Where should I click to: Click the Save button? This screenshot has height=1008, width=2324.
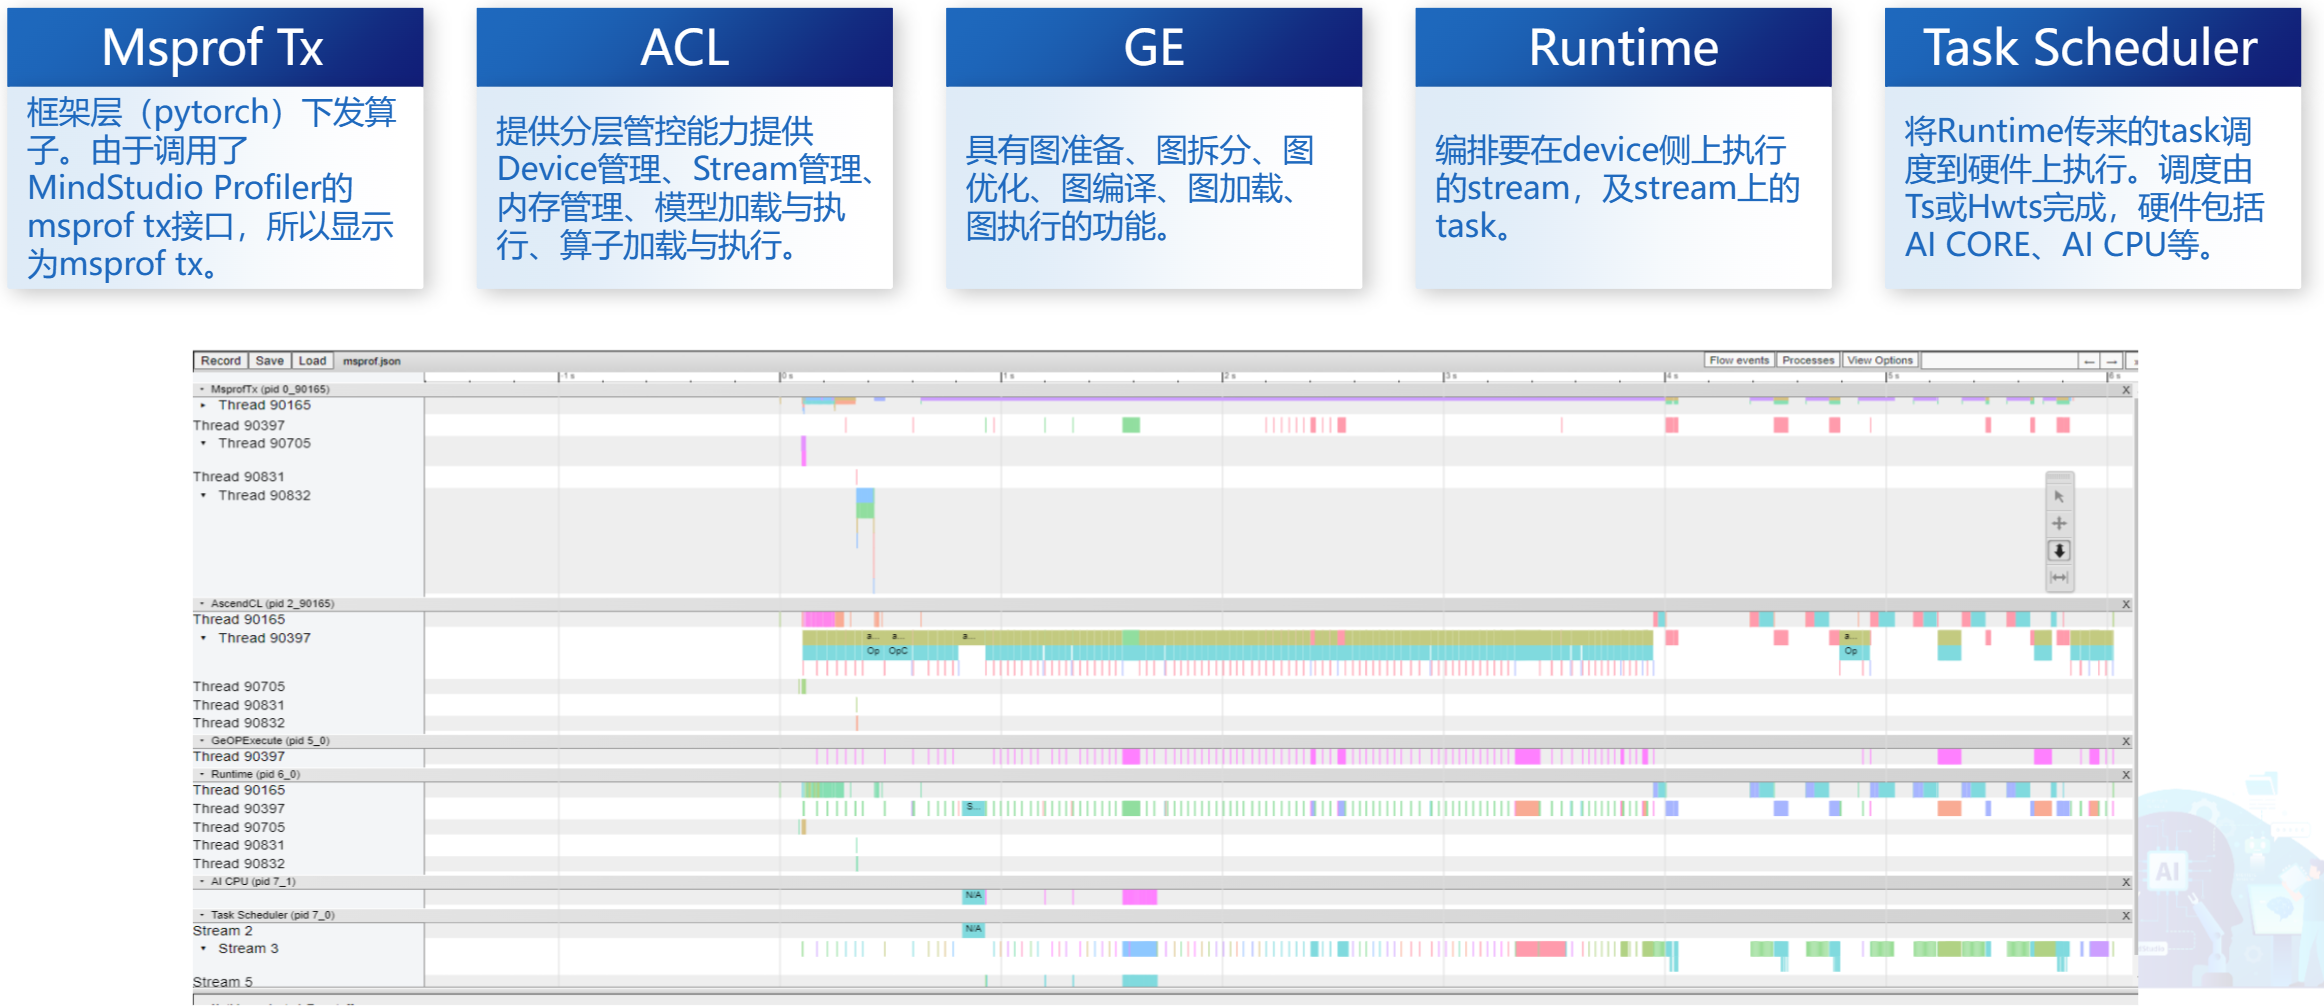pos(269,361)
